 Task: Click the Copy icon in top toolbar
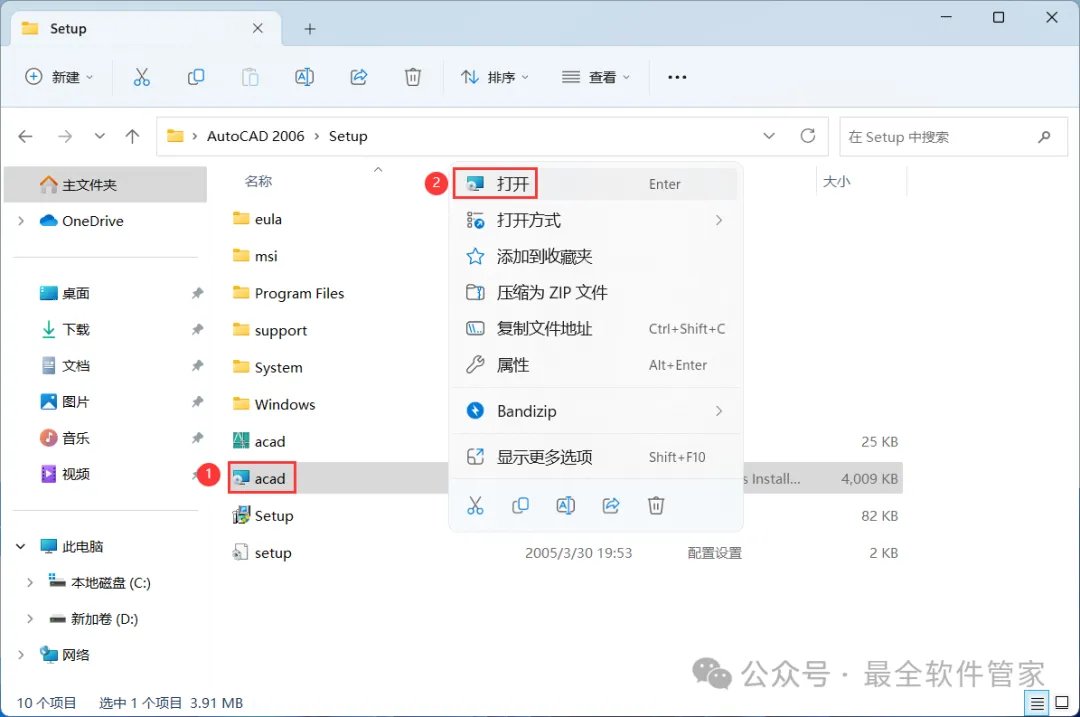(x=196, y=77)
